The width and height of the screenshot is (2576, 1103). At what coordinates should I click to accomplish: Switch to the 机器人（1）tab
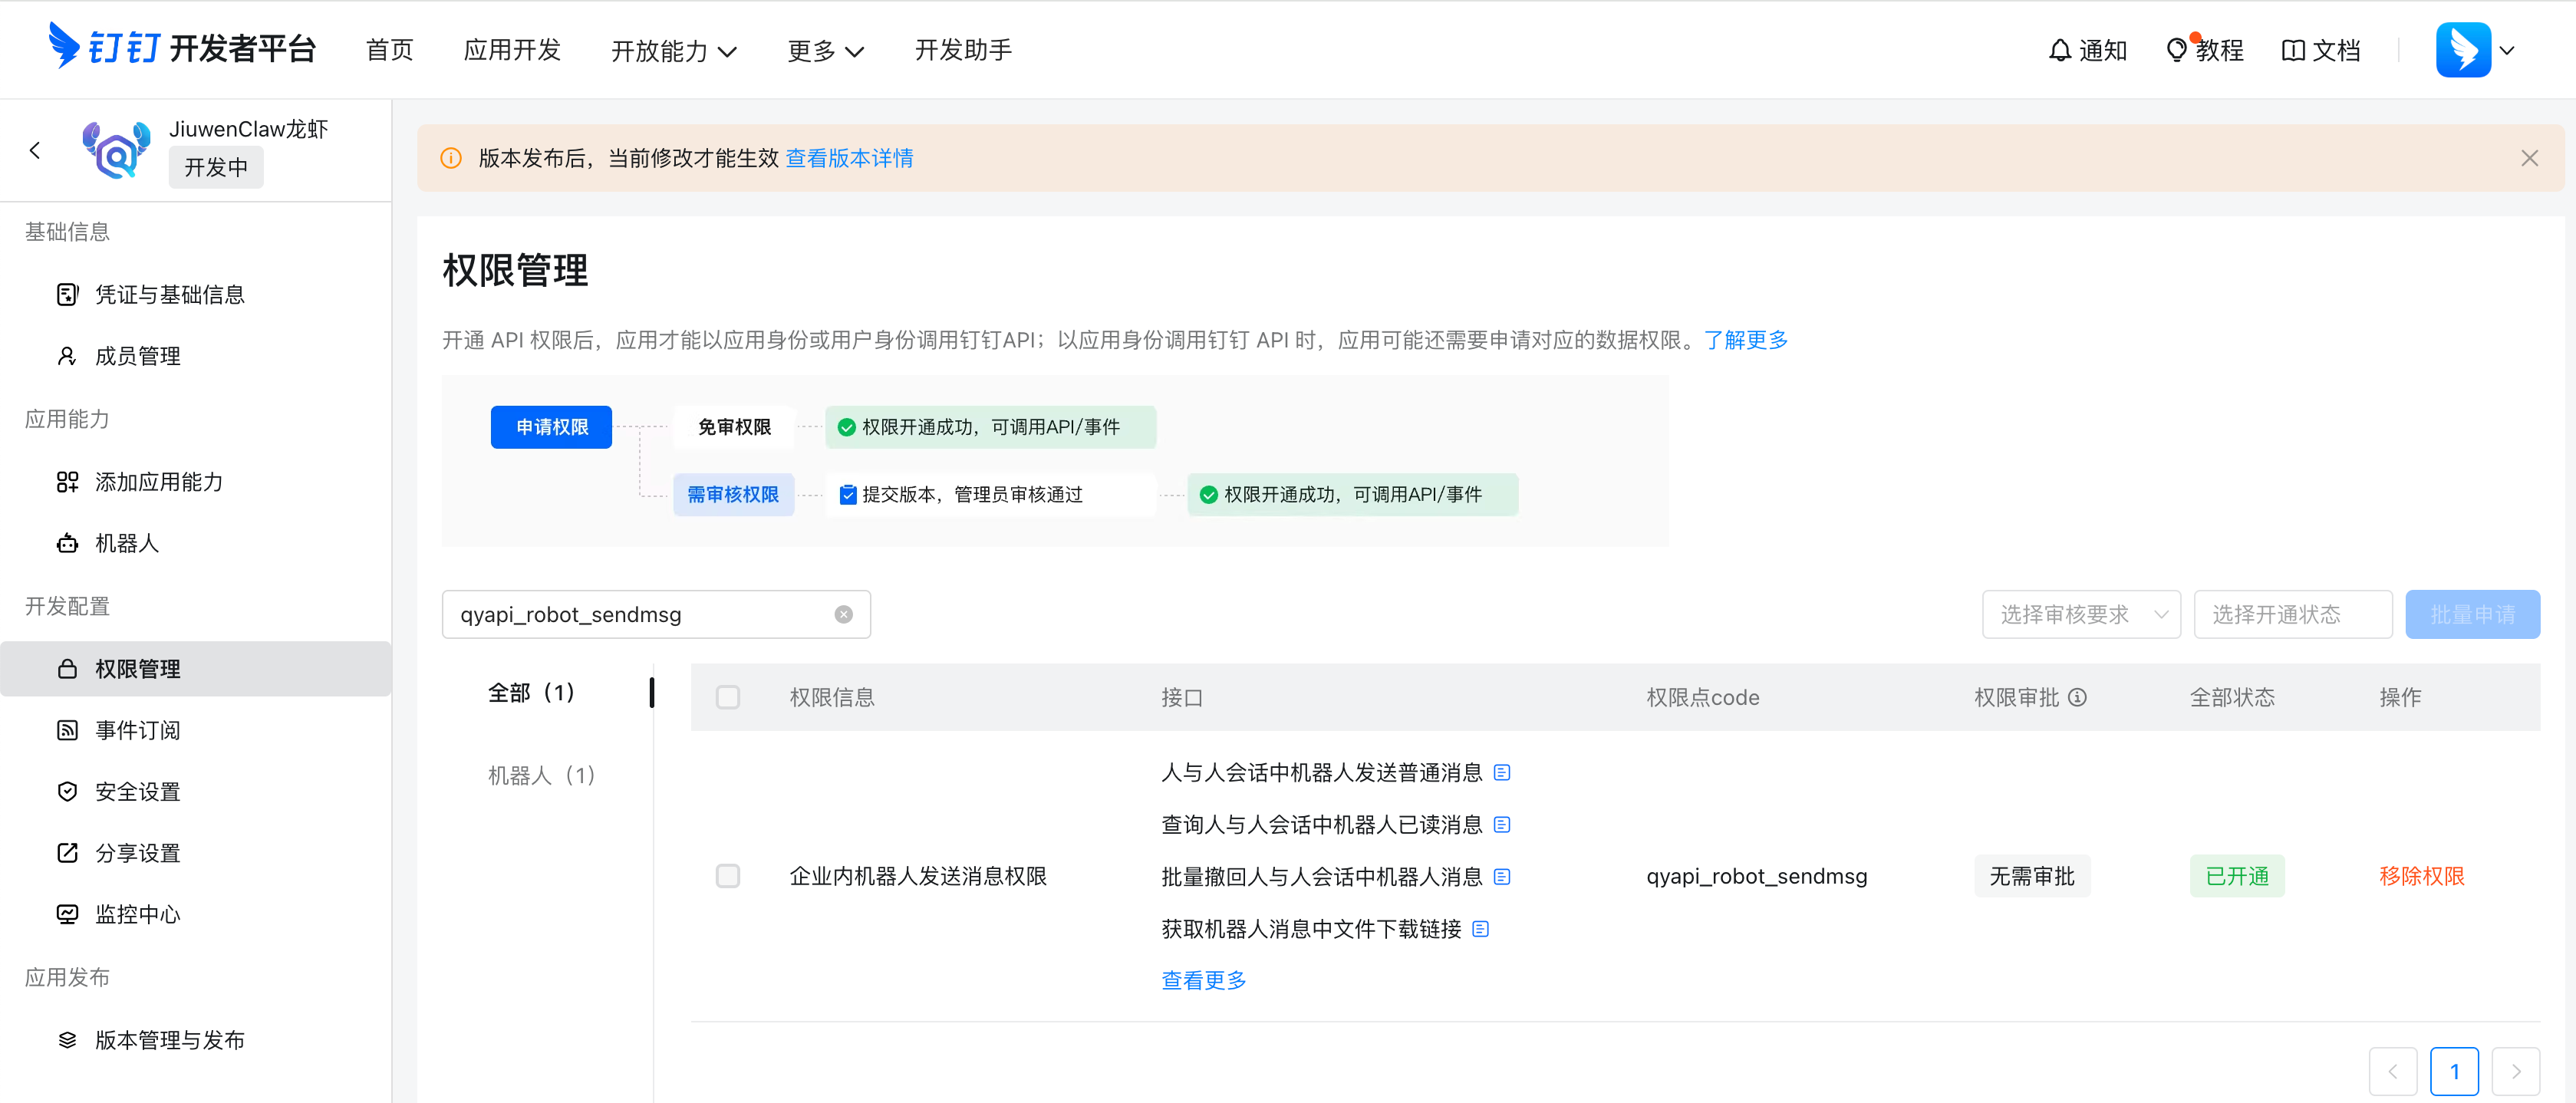click(541, 775)
